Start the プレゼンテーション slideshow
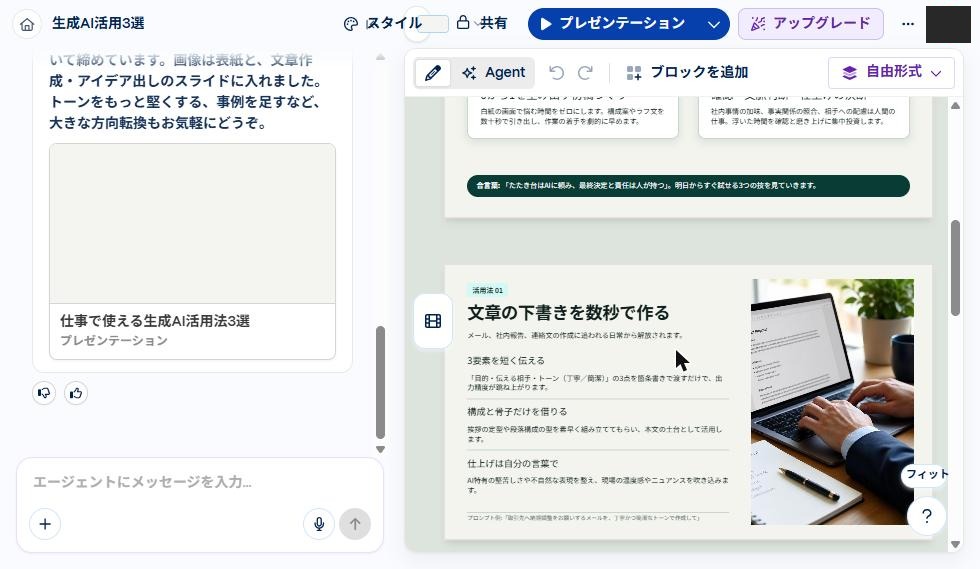Viewport: 980px width, 569px height. tap(613, 24)
